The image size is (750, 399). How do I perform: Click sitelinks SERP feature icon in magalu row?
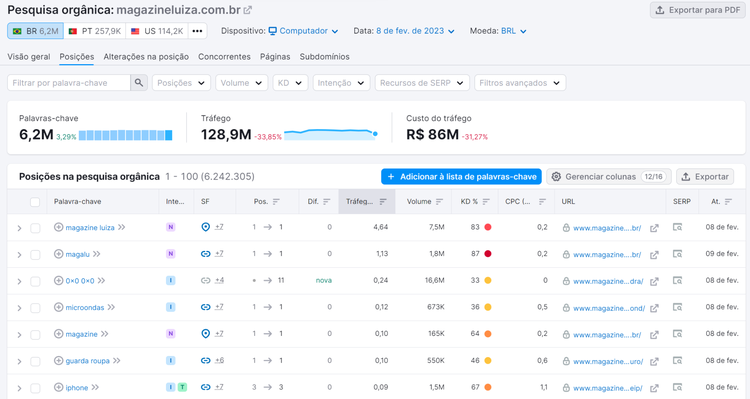click(206, 254)
